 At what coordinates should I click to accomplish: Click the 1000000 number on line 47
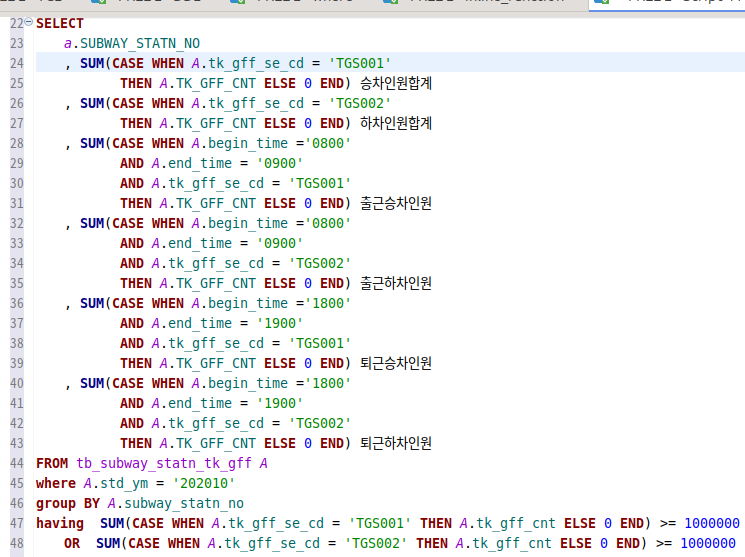(712, 523)
